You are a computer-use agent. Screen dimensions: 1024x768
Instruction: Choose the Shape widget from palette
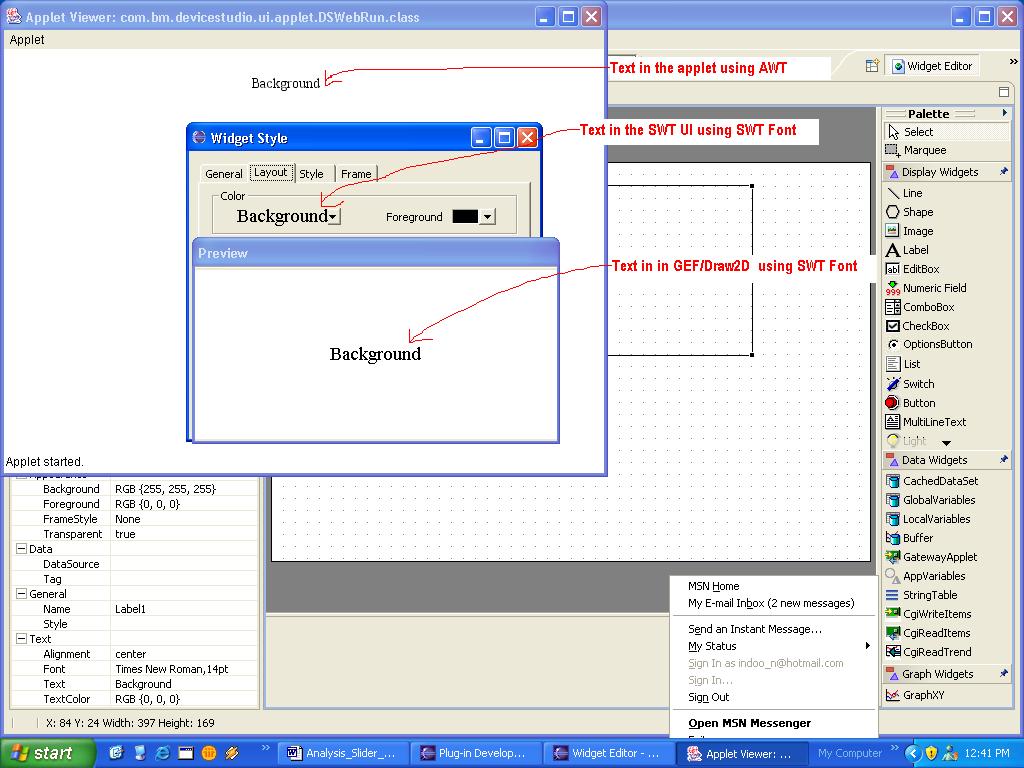click(x=917, y=212)
